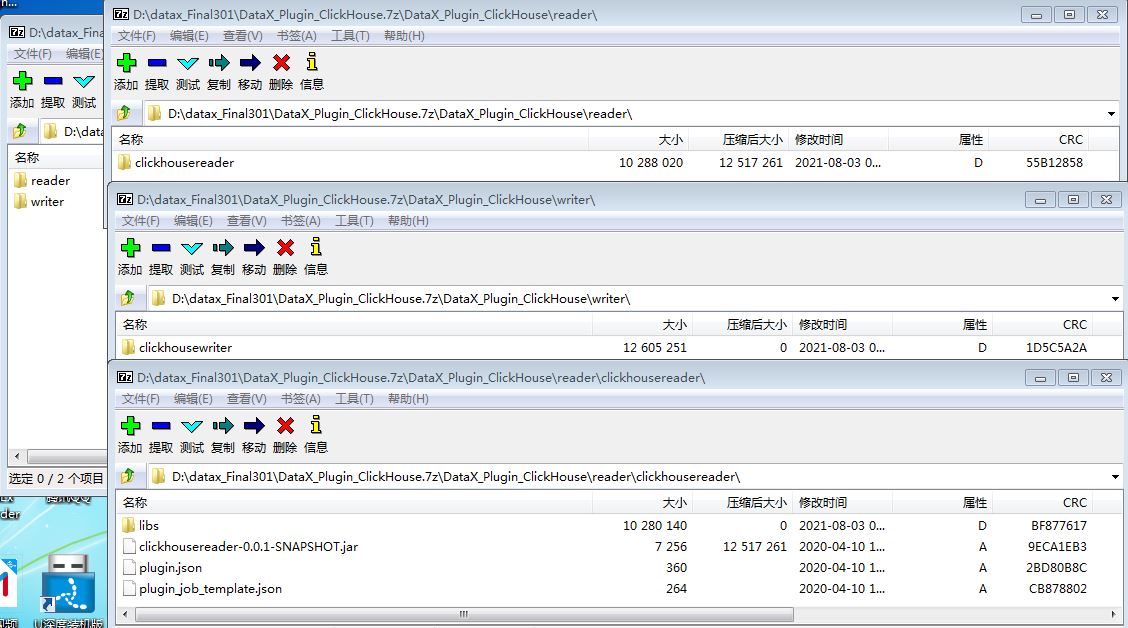
Task: Expand address dropdown in writer window
Action: (1115, 299)
